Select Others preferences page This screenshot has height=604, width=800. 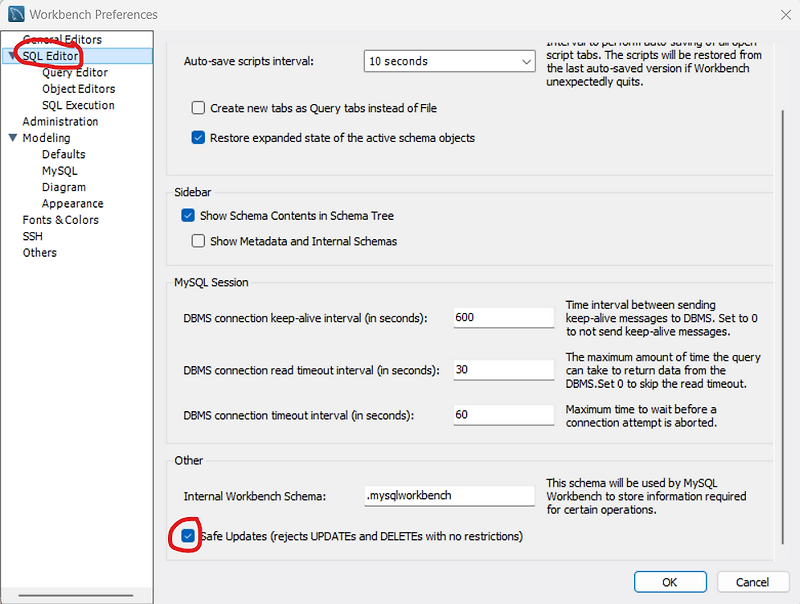click(39, 253)
